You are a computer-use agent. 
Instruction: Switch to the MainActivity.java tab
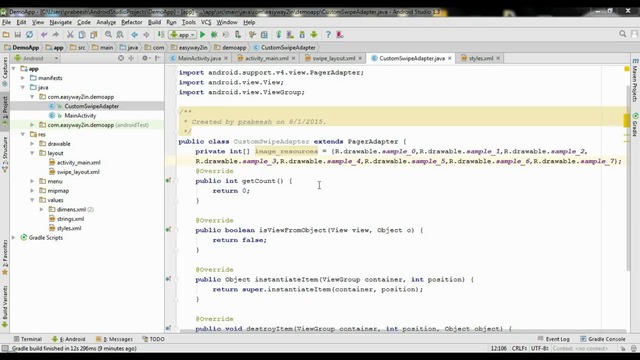tap(199, 58)
